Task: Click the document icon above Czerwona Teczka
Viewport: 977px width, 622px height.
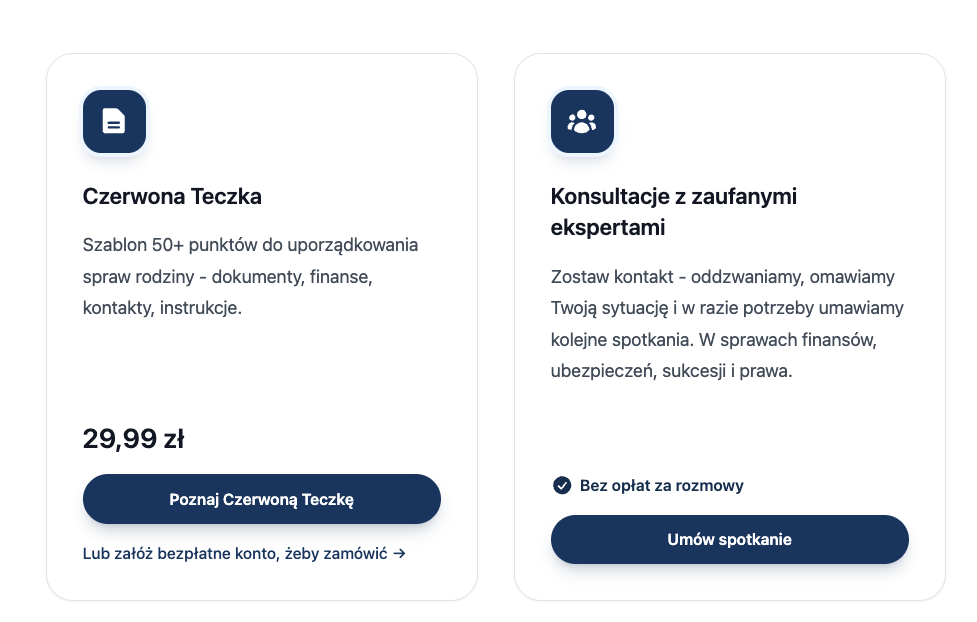Action: pyautogui.click(x=114, y=122)
